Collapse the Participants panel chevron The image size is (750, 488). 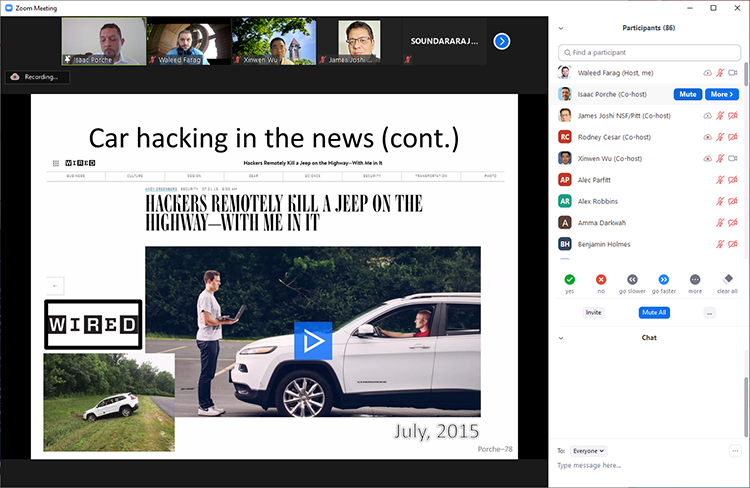pyautogui.click(x=561, y=28)
